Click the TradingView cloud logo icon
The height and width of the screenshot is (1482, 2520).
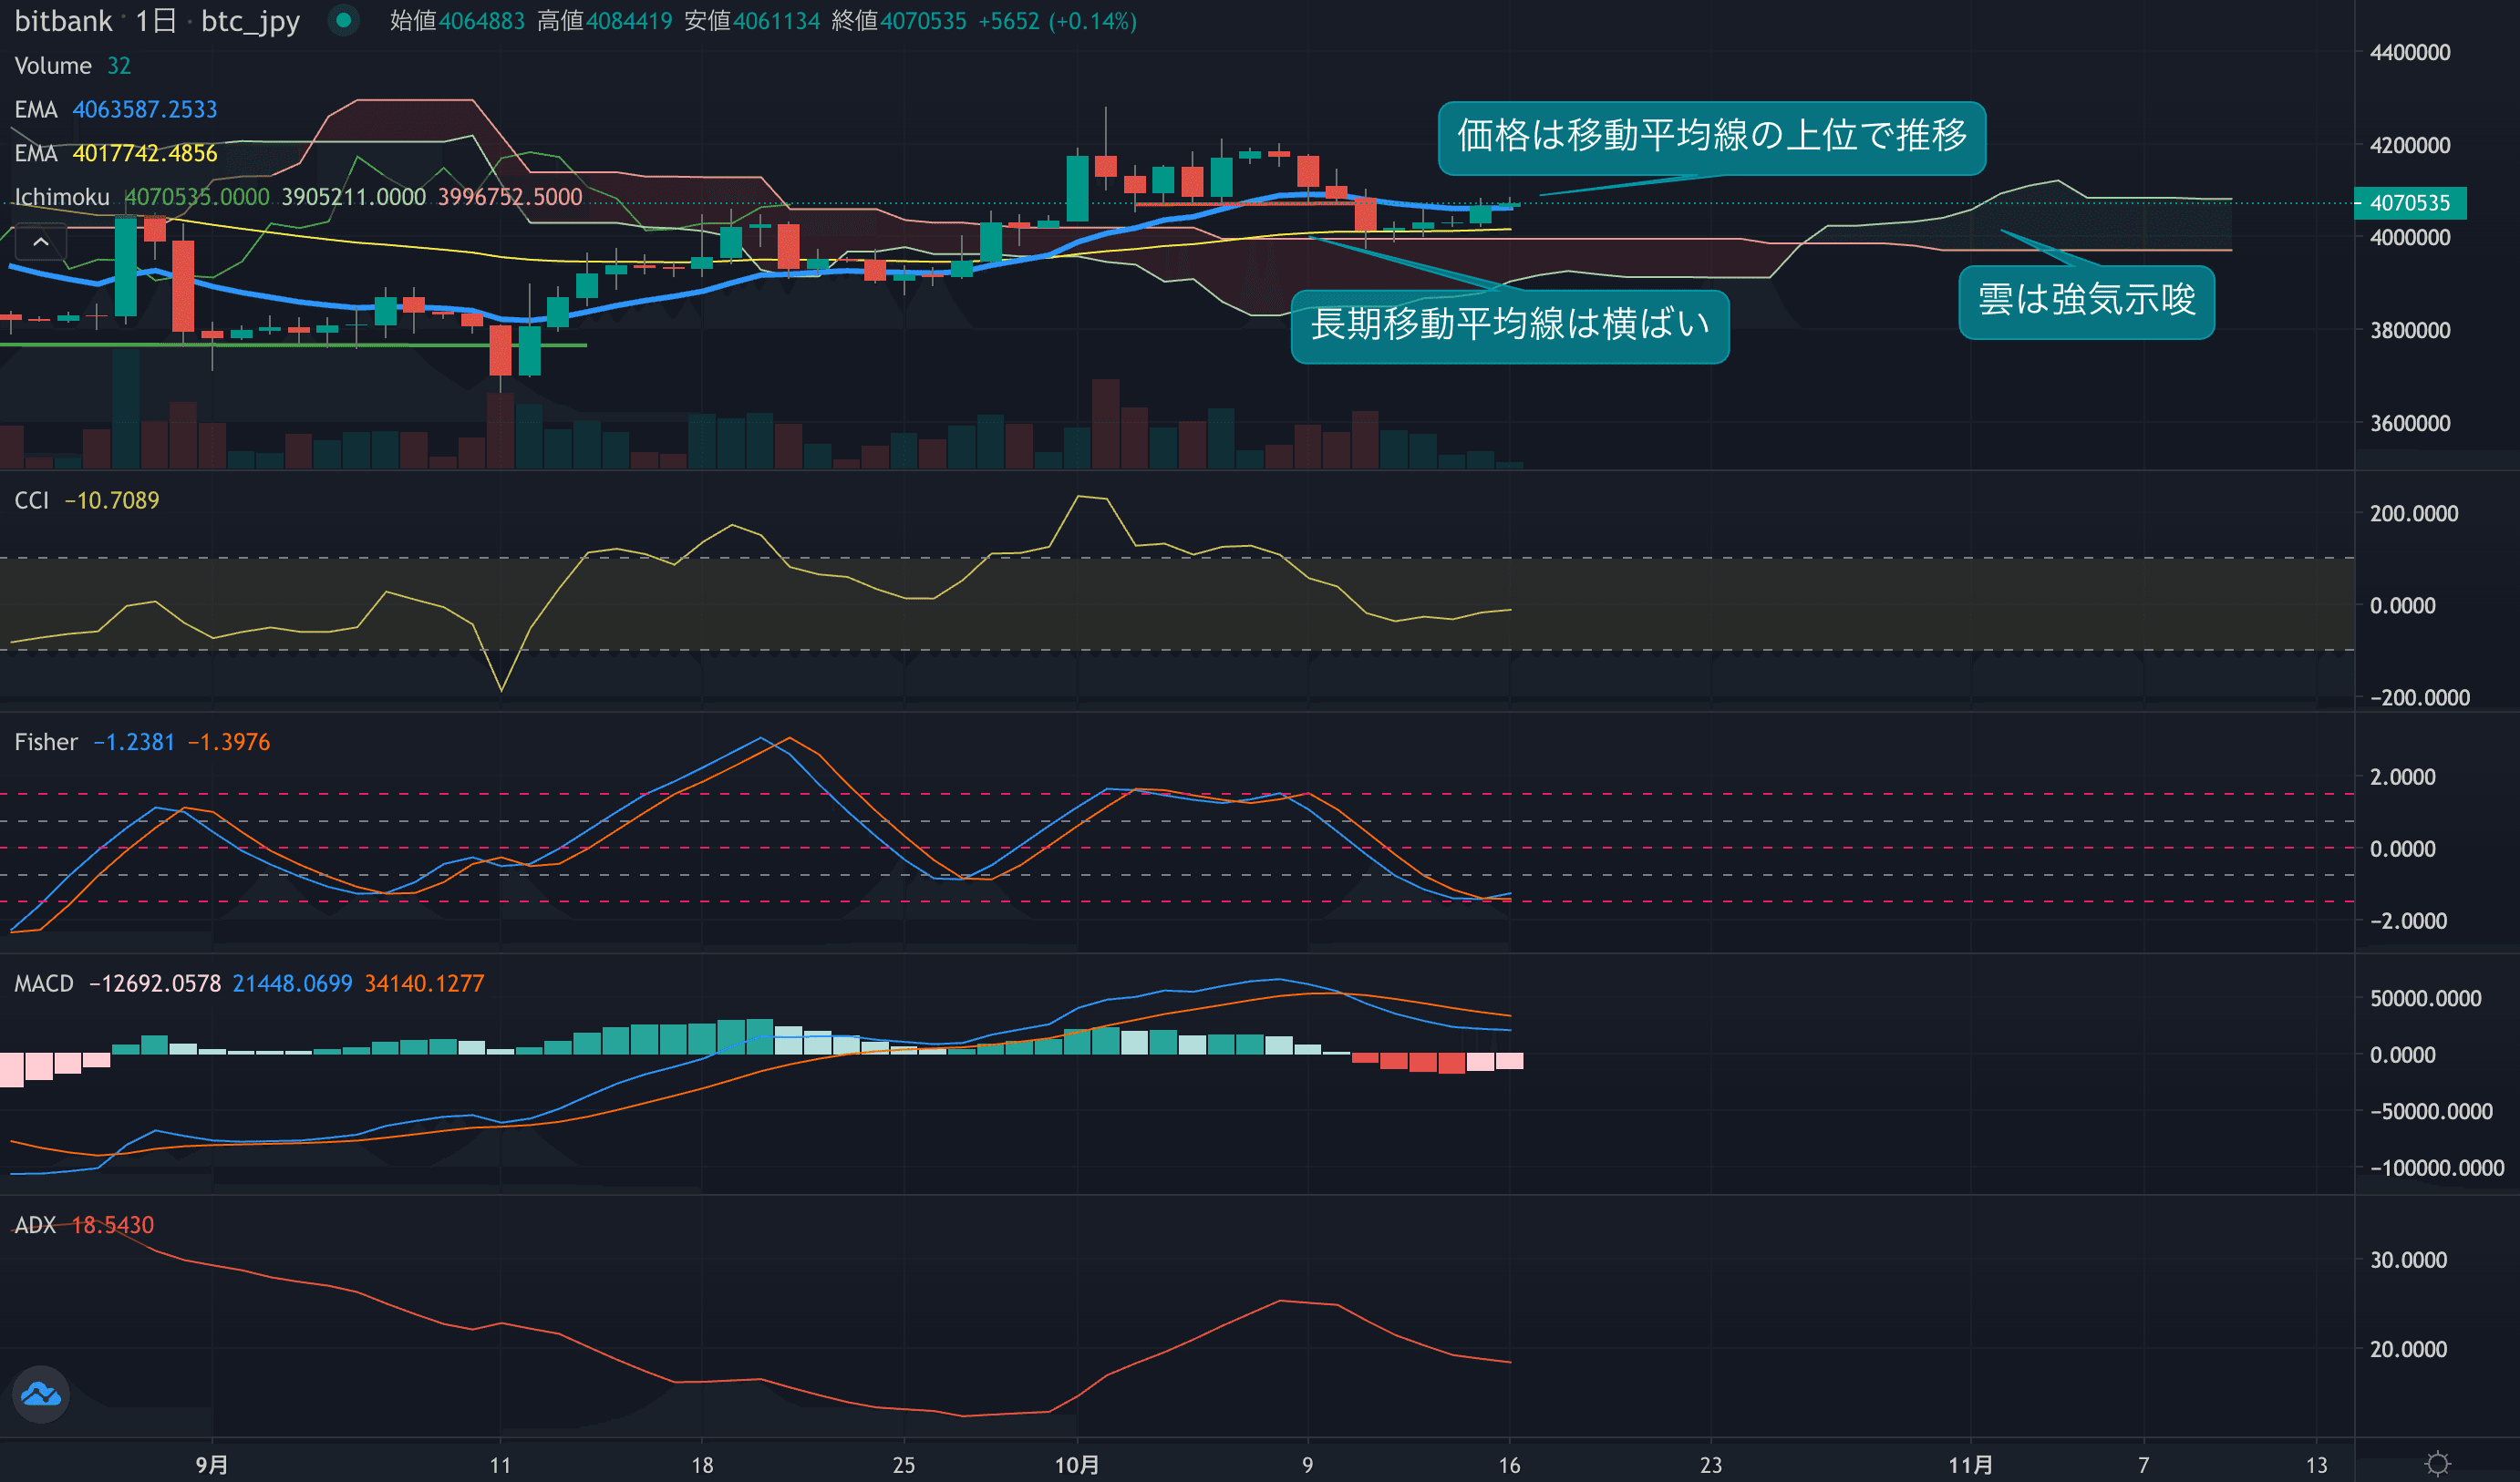(41, 1394)
